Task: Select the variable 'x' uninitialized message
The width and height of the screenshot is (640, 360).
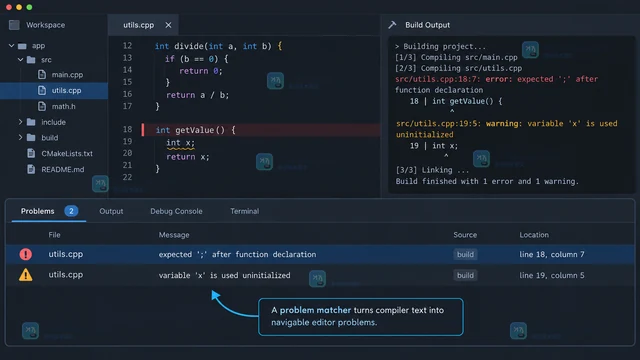Action: [224, 275]
